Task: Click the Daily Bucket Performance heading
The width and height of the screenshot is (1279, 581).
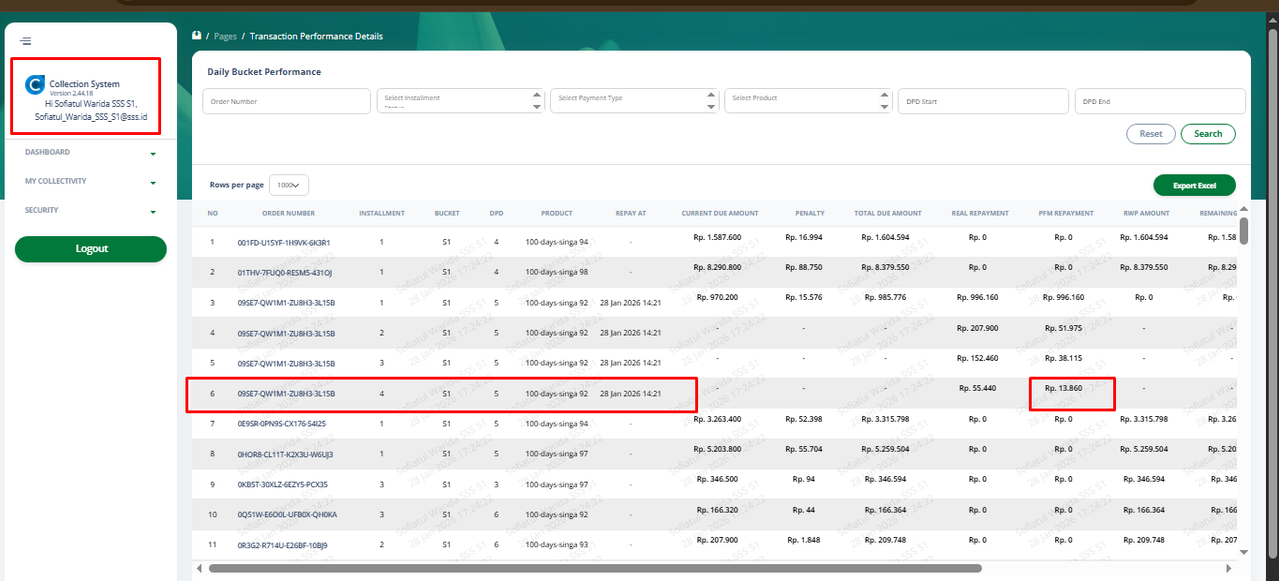Action: (264, 72)
